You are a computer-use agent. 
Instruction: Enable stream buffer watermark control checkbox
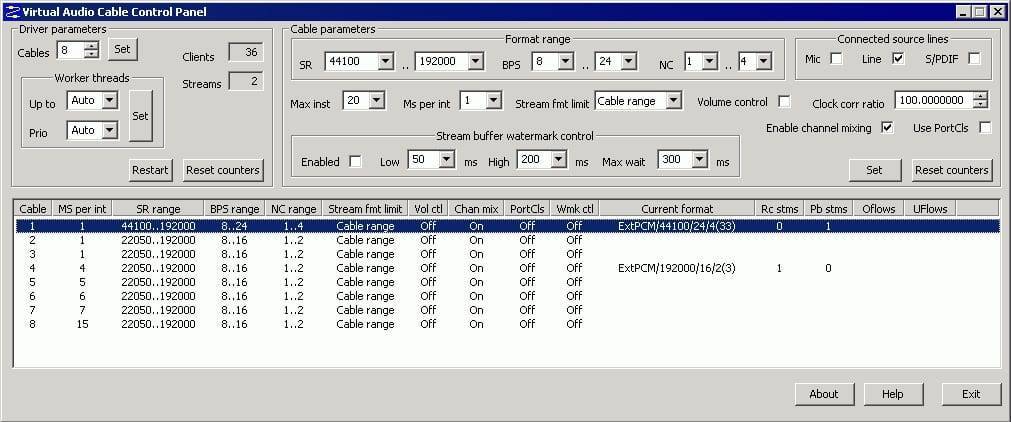point(356,161)
